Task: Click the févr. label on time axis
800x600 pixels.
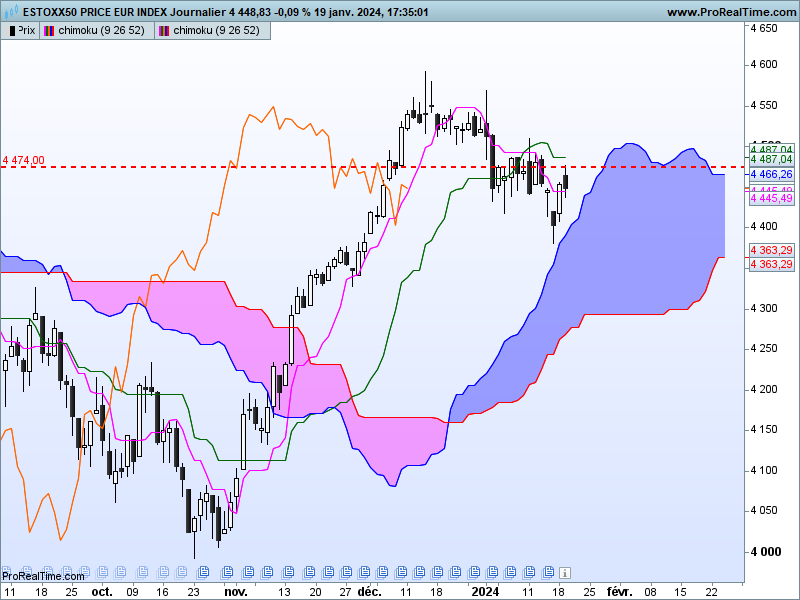Action: click(619, 592)
